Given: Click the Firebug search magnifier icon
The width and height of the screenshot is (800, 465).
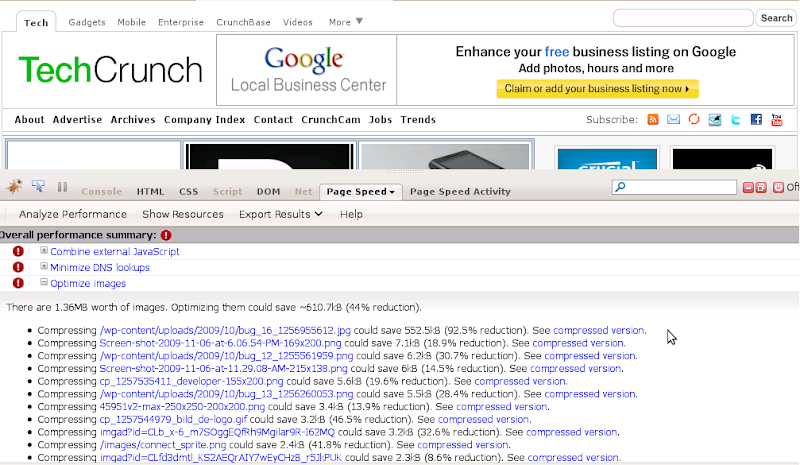Looking at the screenshot, I should pyautogui.click(x=620, y=187).
